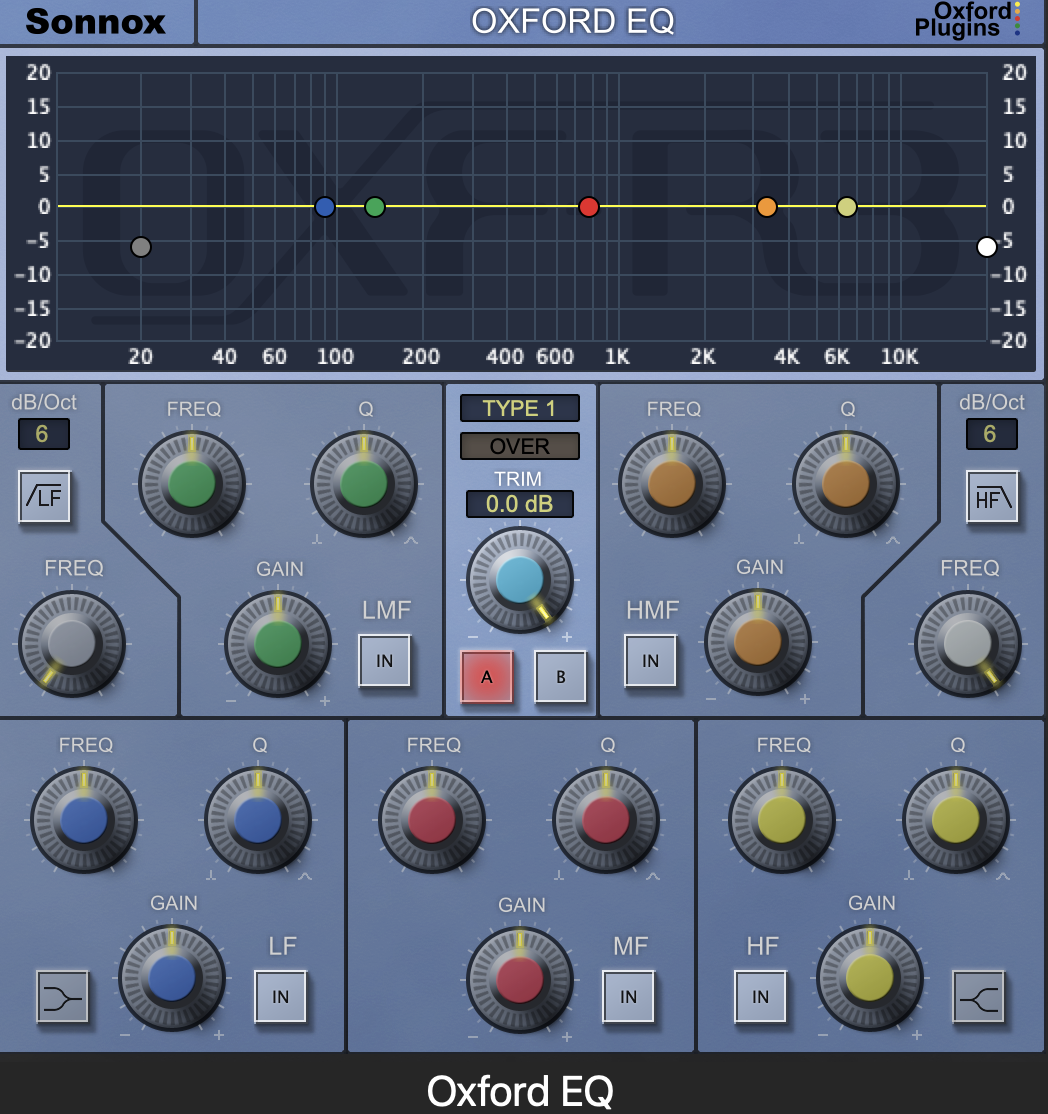Viewport: 1048px width, 1114px height.
Task: Switch the HF band shelf shape icon
Action: 978,997
